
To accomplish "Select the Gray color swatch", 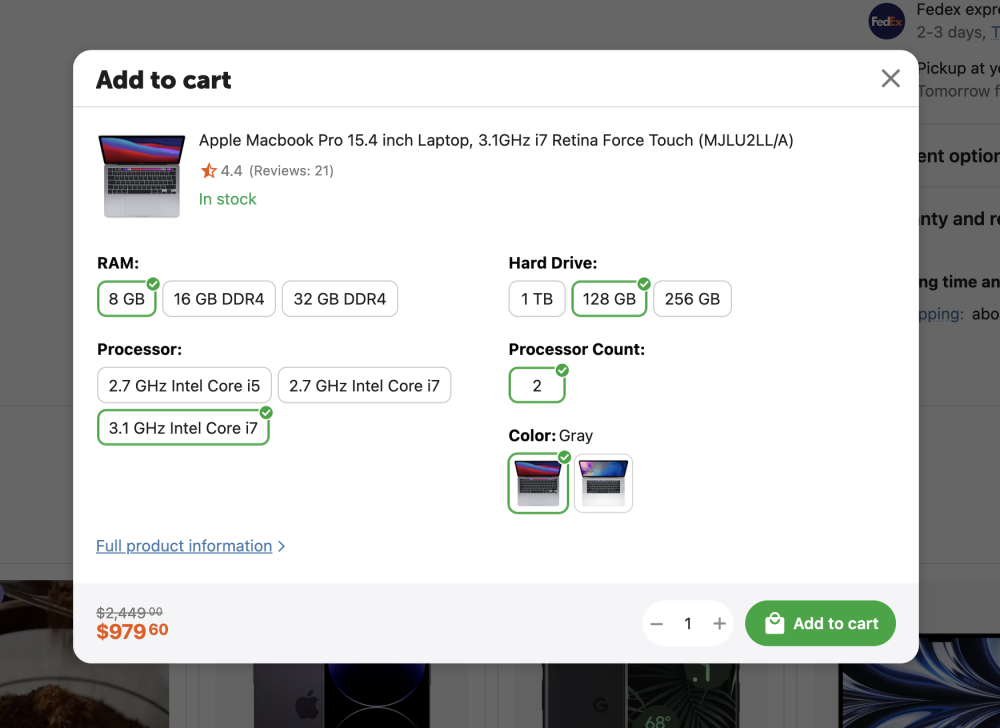I will click(538, 484).
